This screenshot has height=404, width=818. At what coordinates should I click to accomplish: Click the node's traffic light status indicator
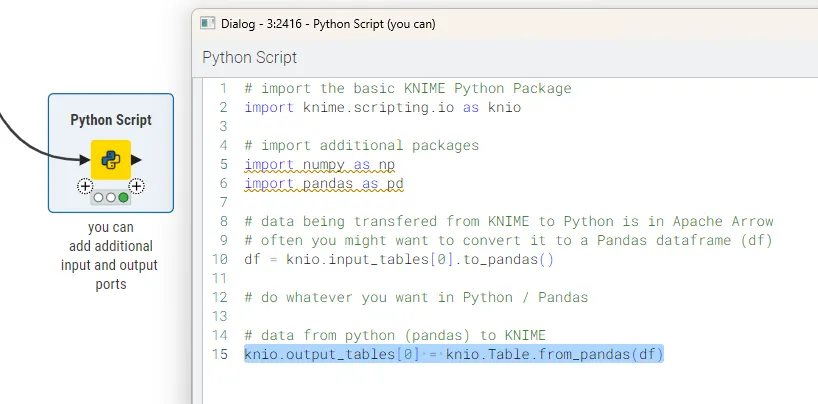[x=111, y=198]
